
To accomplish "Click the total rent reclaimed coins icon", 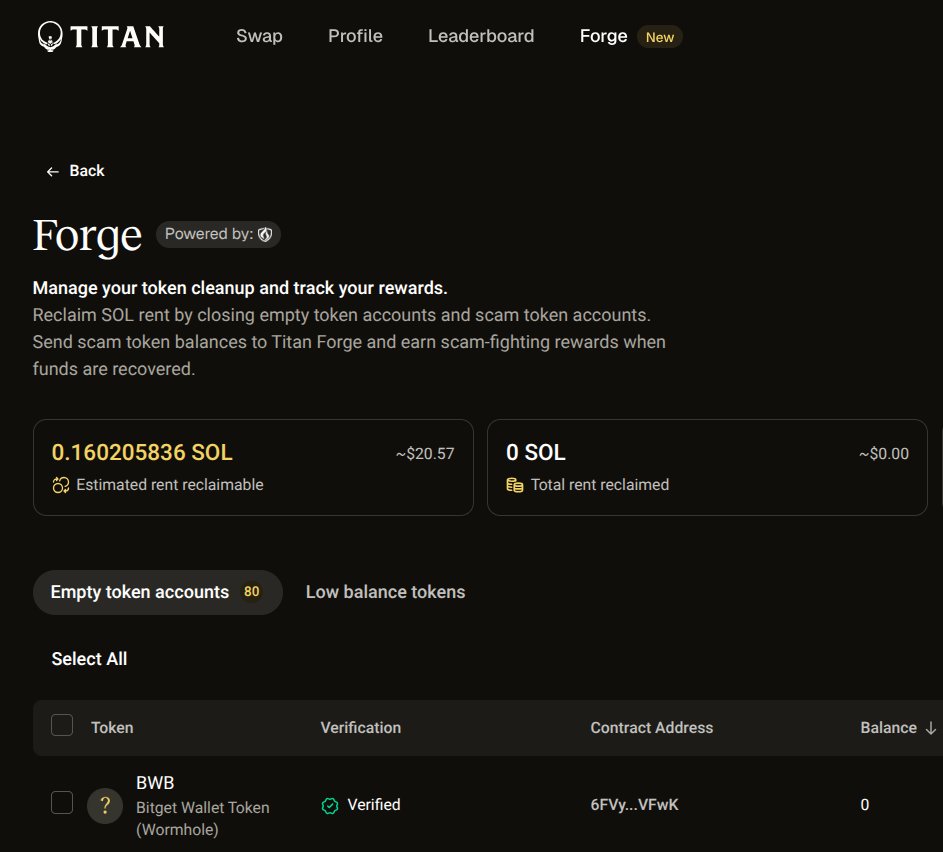I will (x=515, y=485).
